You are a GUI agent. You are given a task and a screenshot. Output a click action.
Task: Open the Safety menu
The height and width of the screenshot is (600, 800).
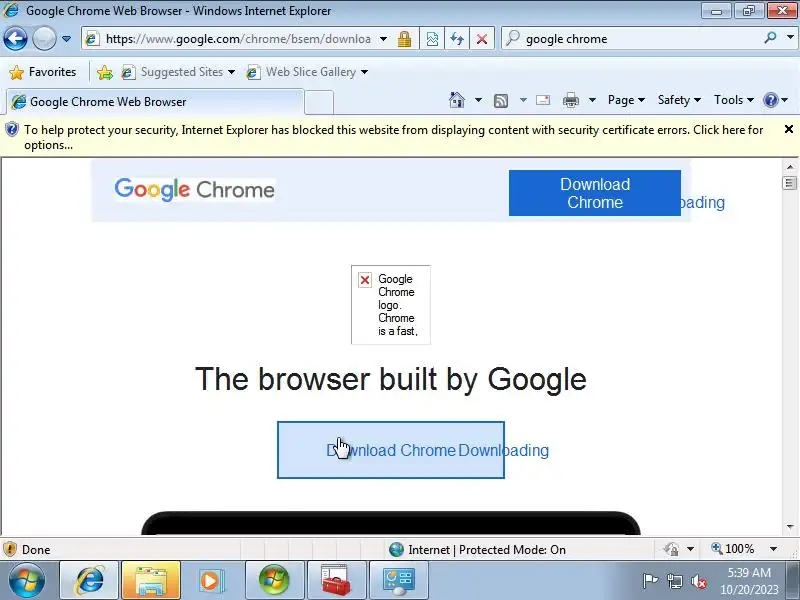(679, 100)
